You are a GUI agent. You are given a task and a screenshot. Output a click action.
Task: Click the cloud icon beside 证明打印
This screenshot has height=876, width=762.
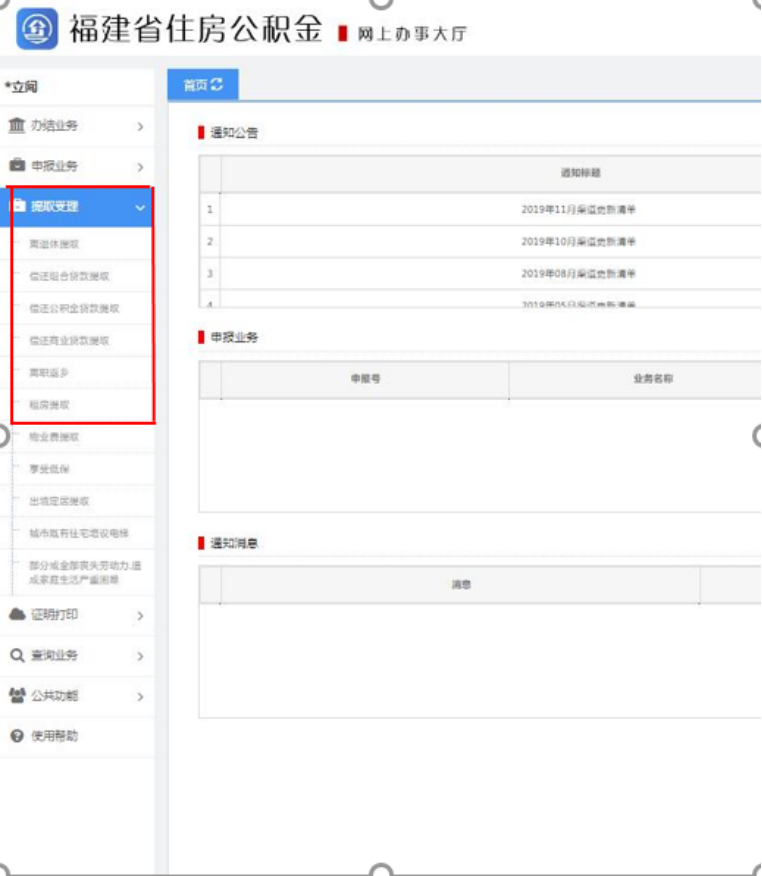pos(17,615)
